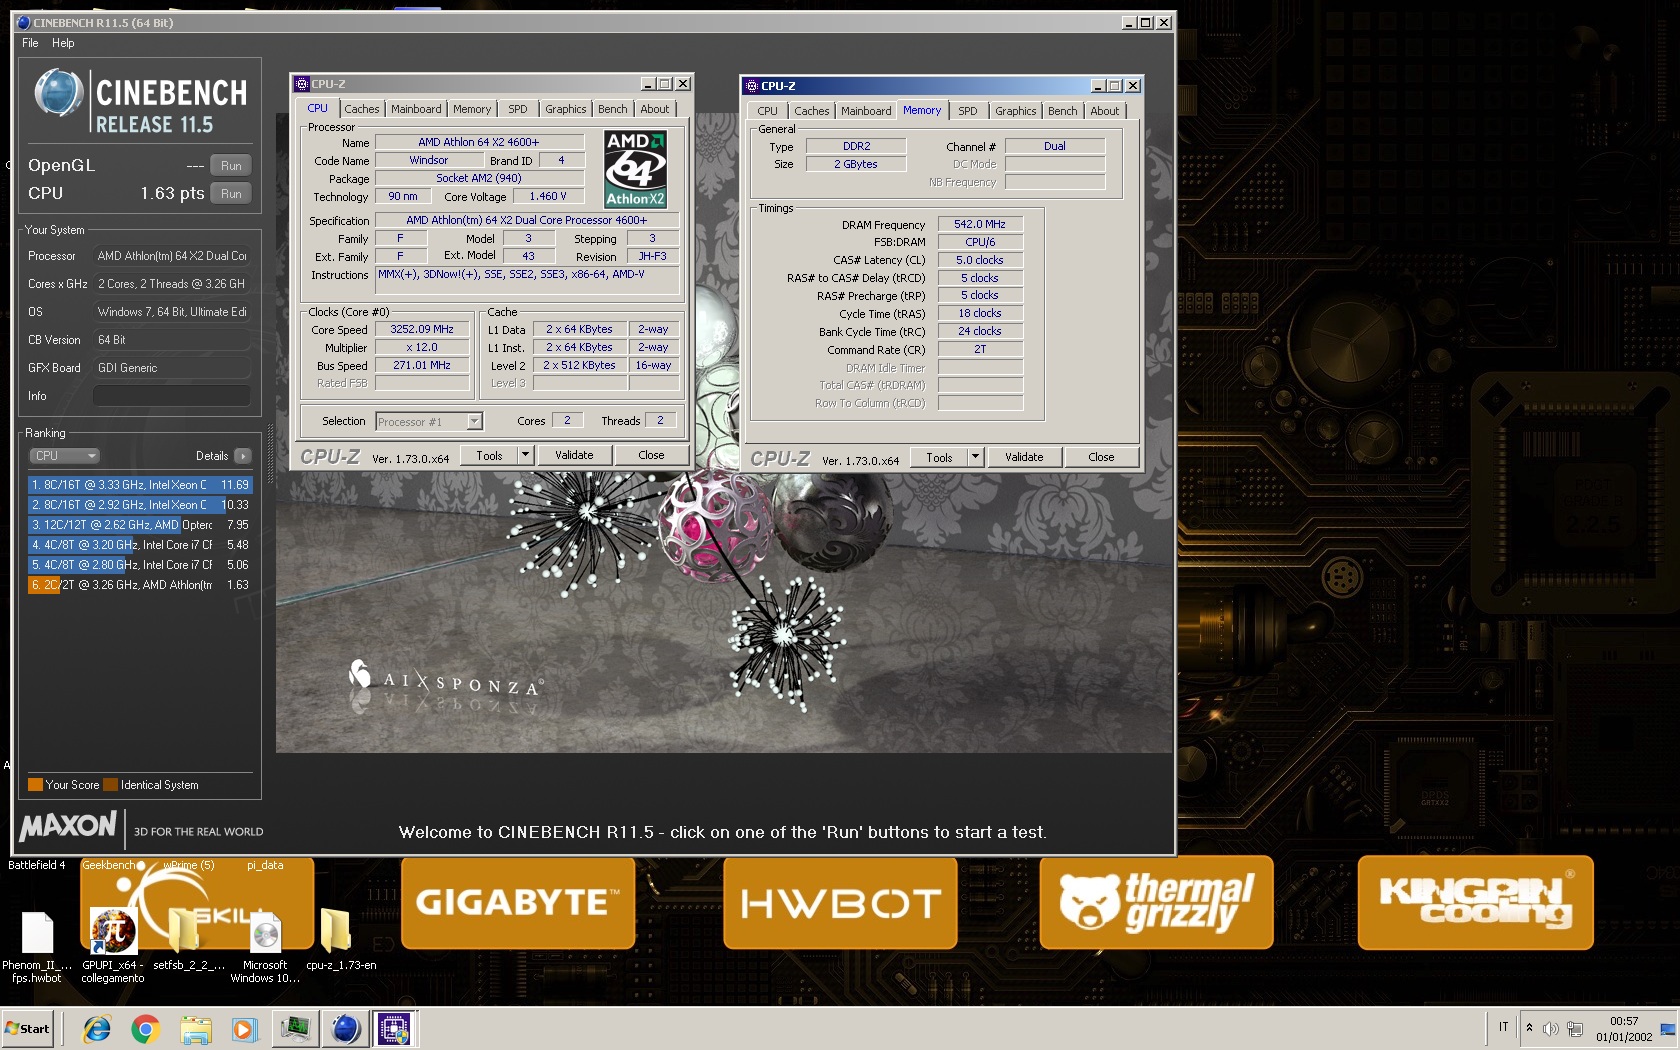Screen dimensions: 1680x1050
Task: Launch Google Chrome from the taskbar
Action: 146,1028
